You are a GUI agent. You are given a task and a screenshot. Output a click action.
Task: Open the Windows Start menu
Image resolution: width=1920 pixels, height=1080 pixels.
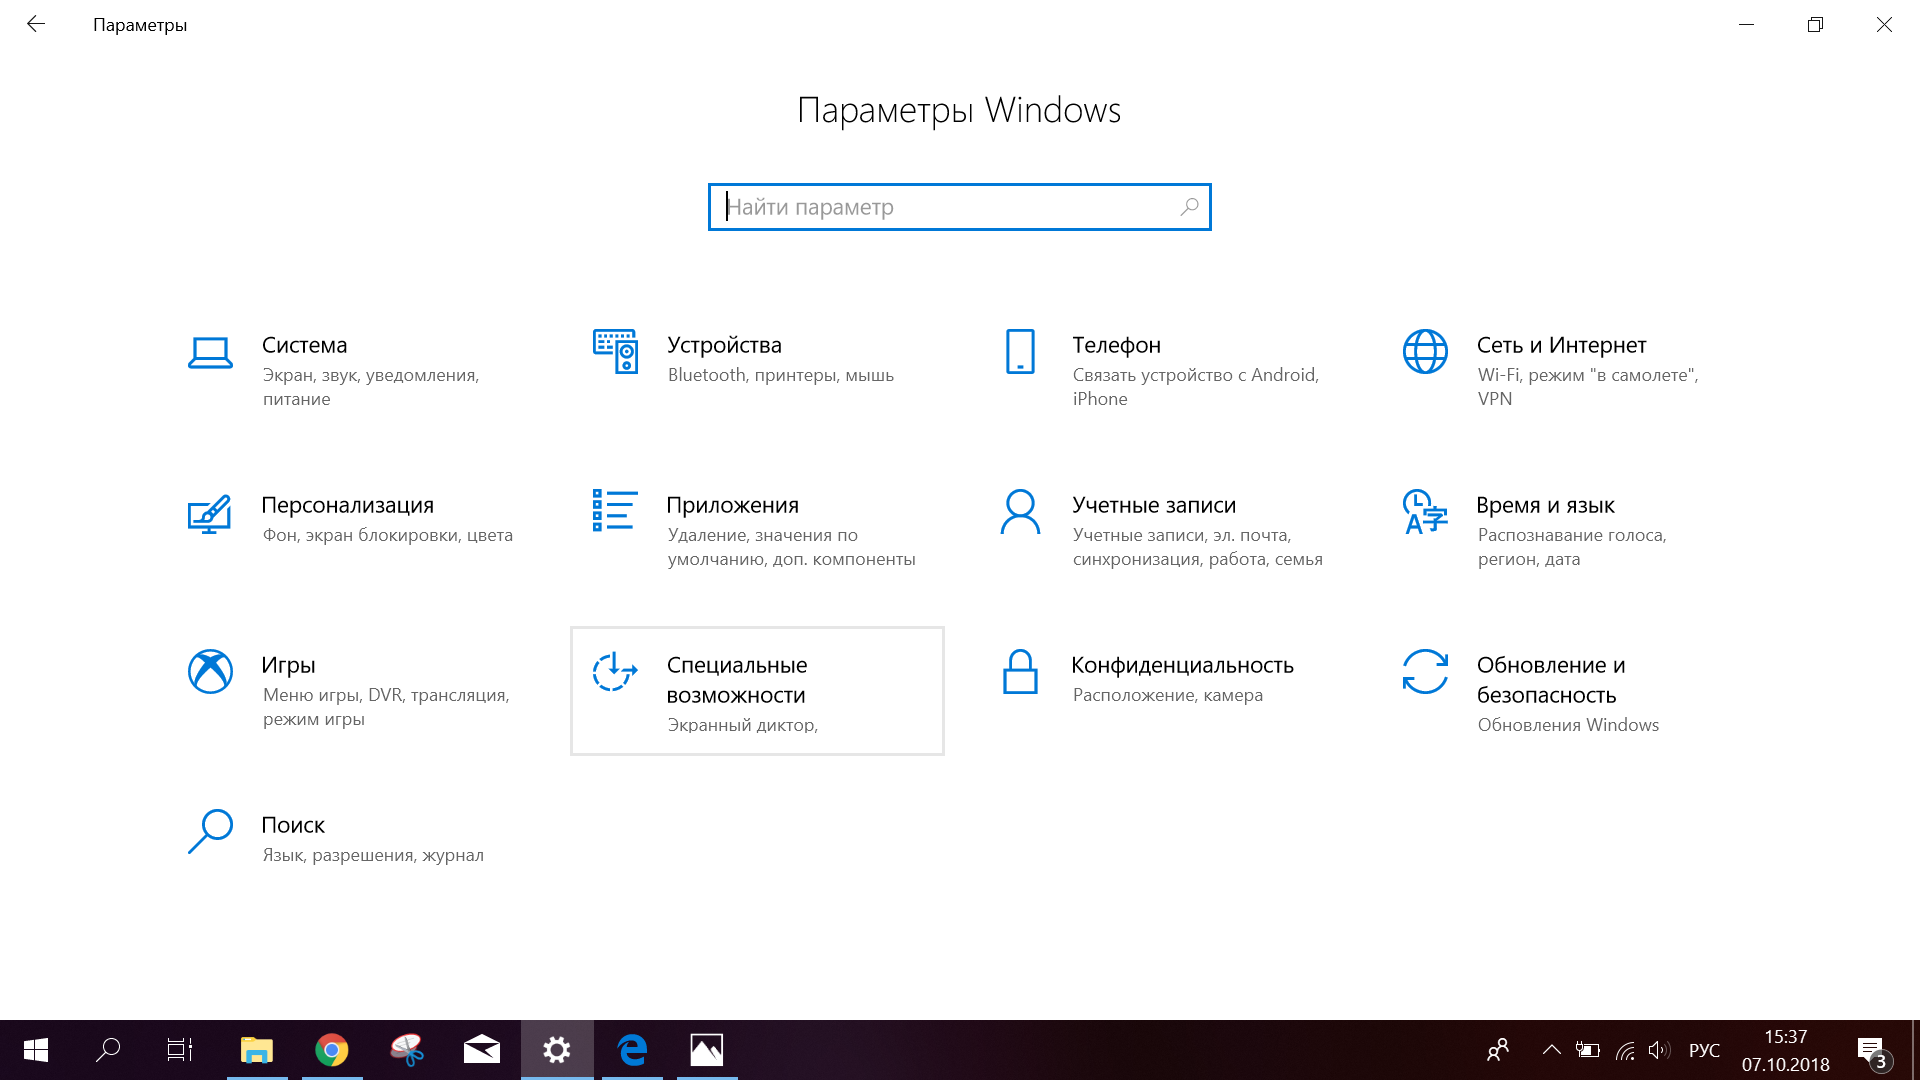(x=36, y=1050)
